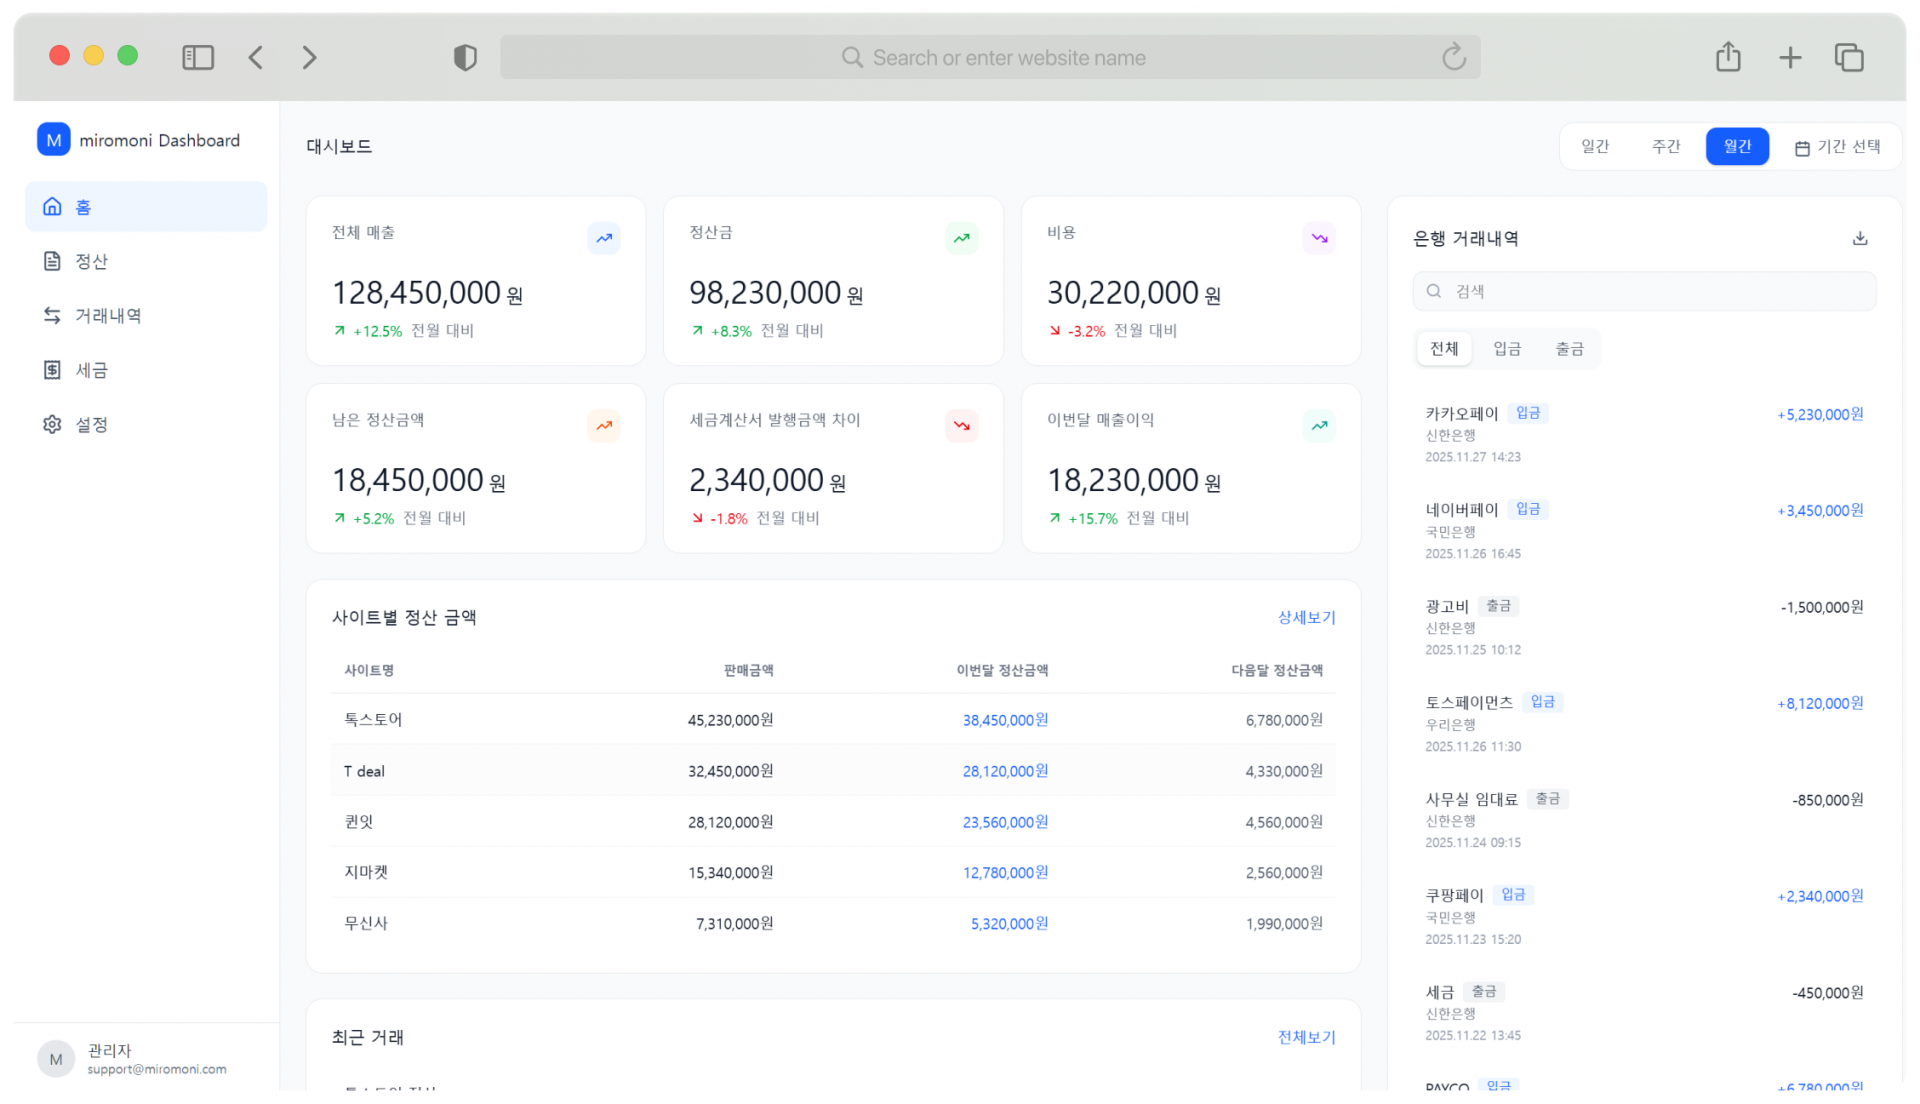The width and height of the screenshot is (1920, 1104).
Task: Click the 검색 field in bank transactions
Action: tap(1644, 291)
